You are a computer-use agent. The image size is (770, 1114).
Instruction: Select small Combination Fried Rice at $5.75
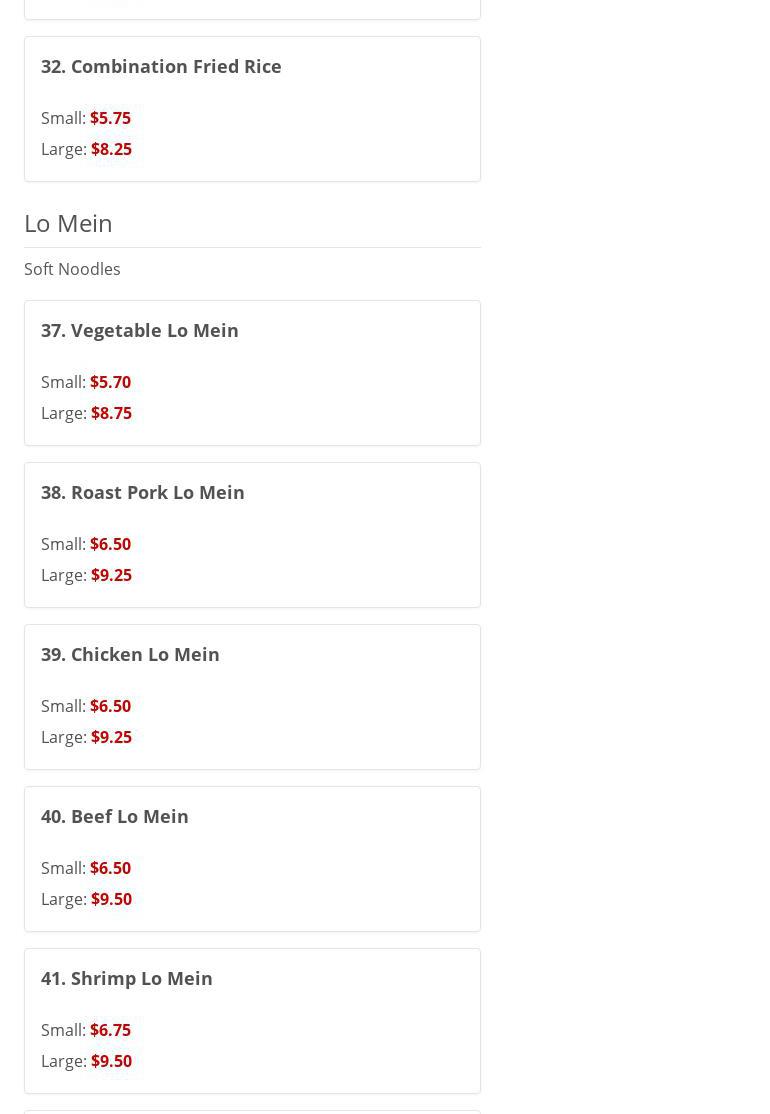pyautogui.click(x=110, y=118)
